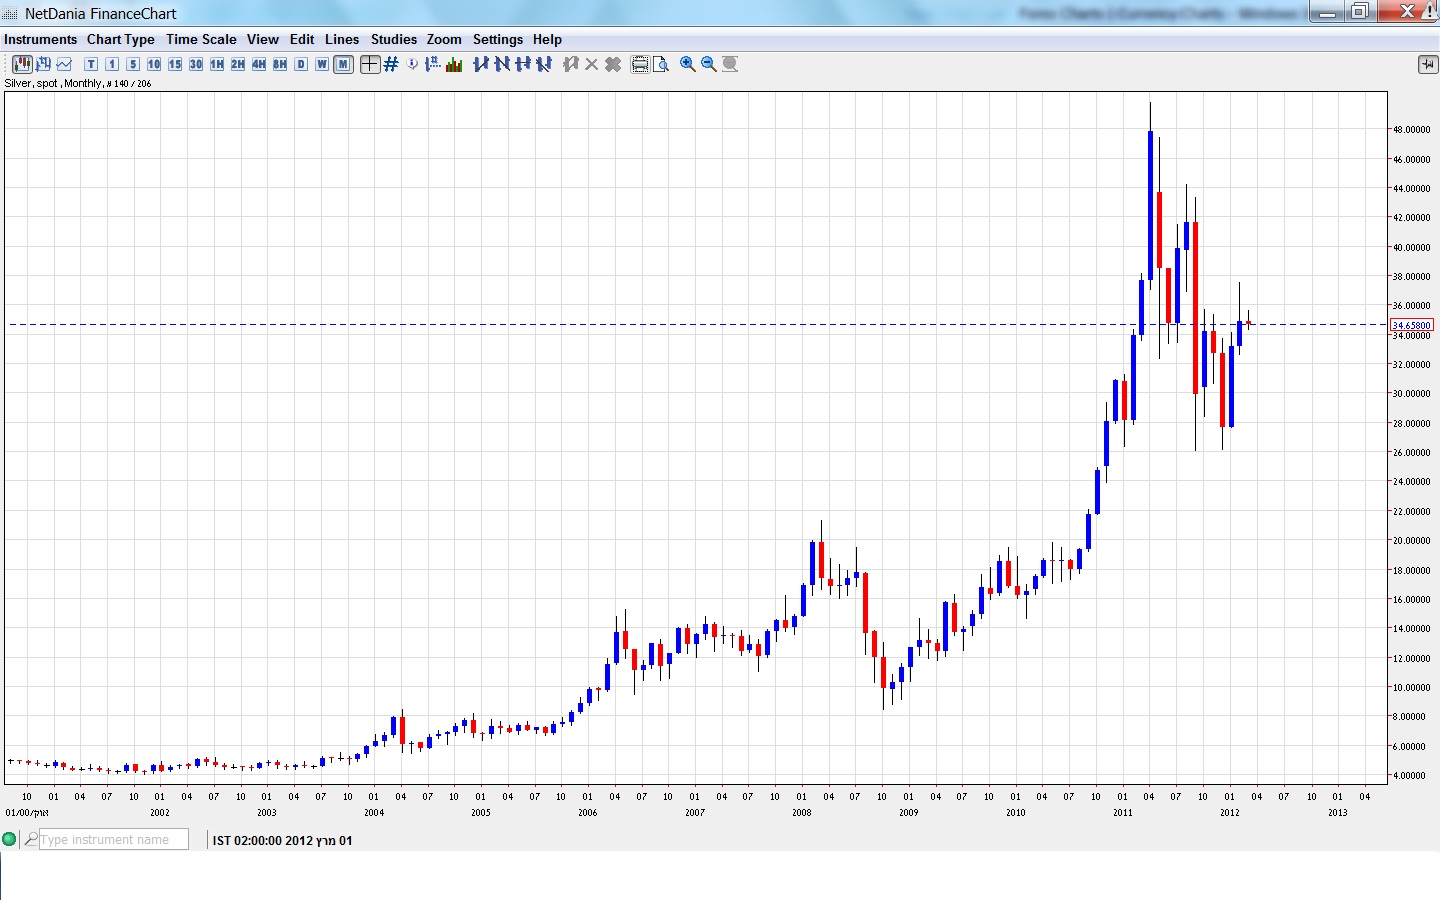Open the Time Scale menu
This screenshot has height=900, width=1440.
point(201,39)
